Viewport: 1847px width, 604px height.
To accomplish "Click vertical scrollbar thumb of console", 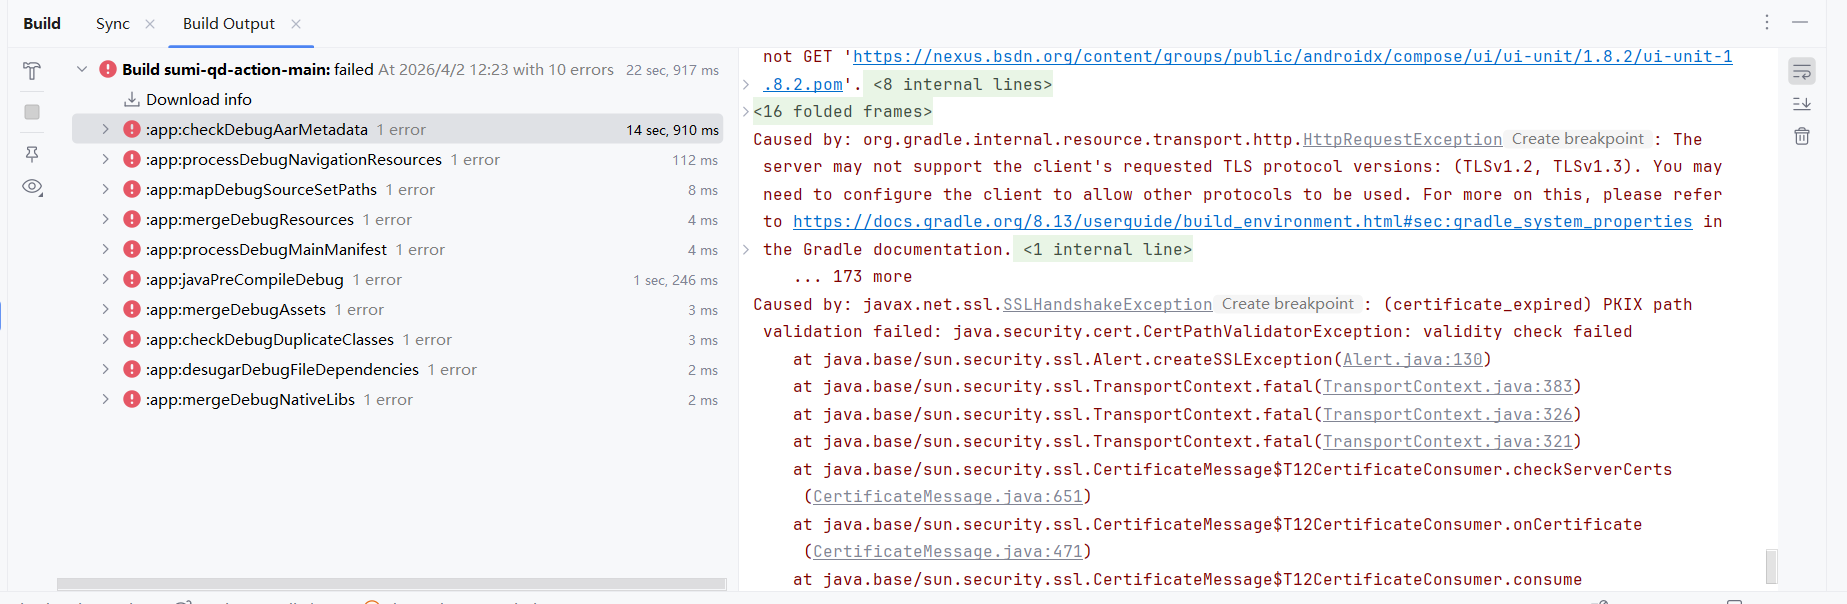I will 1771,565.
